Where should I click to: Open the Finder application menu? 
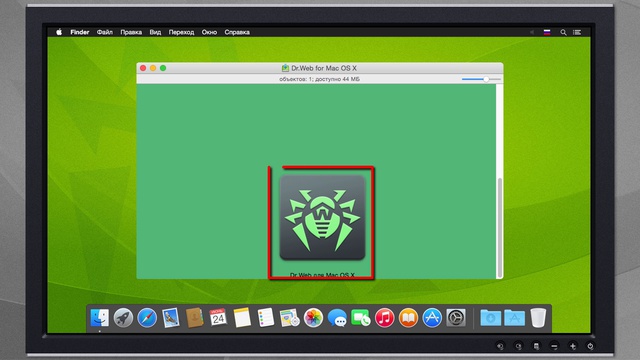click(80, 32)
